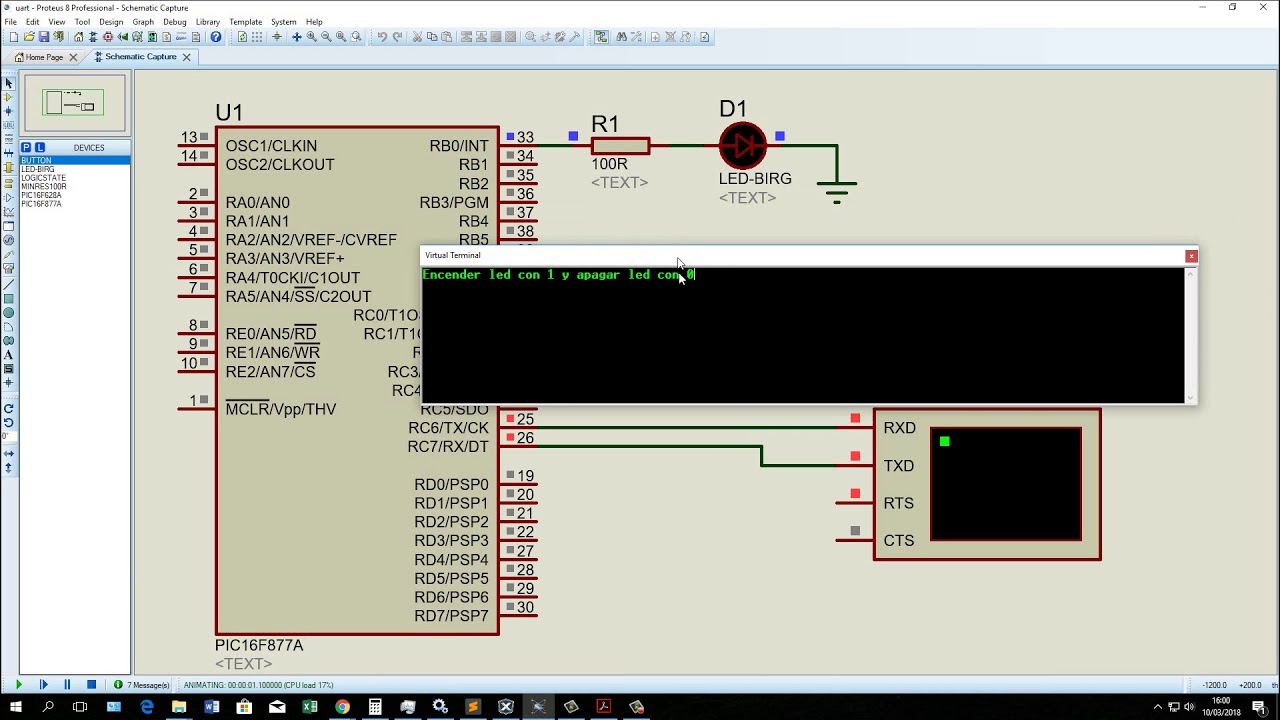
Task: Select the 2D Circle graphics tool
Action: (9, 313)
